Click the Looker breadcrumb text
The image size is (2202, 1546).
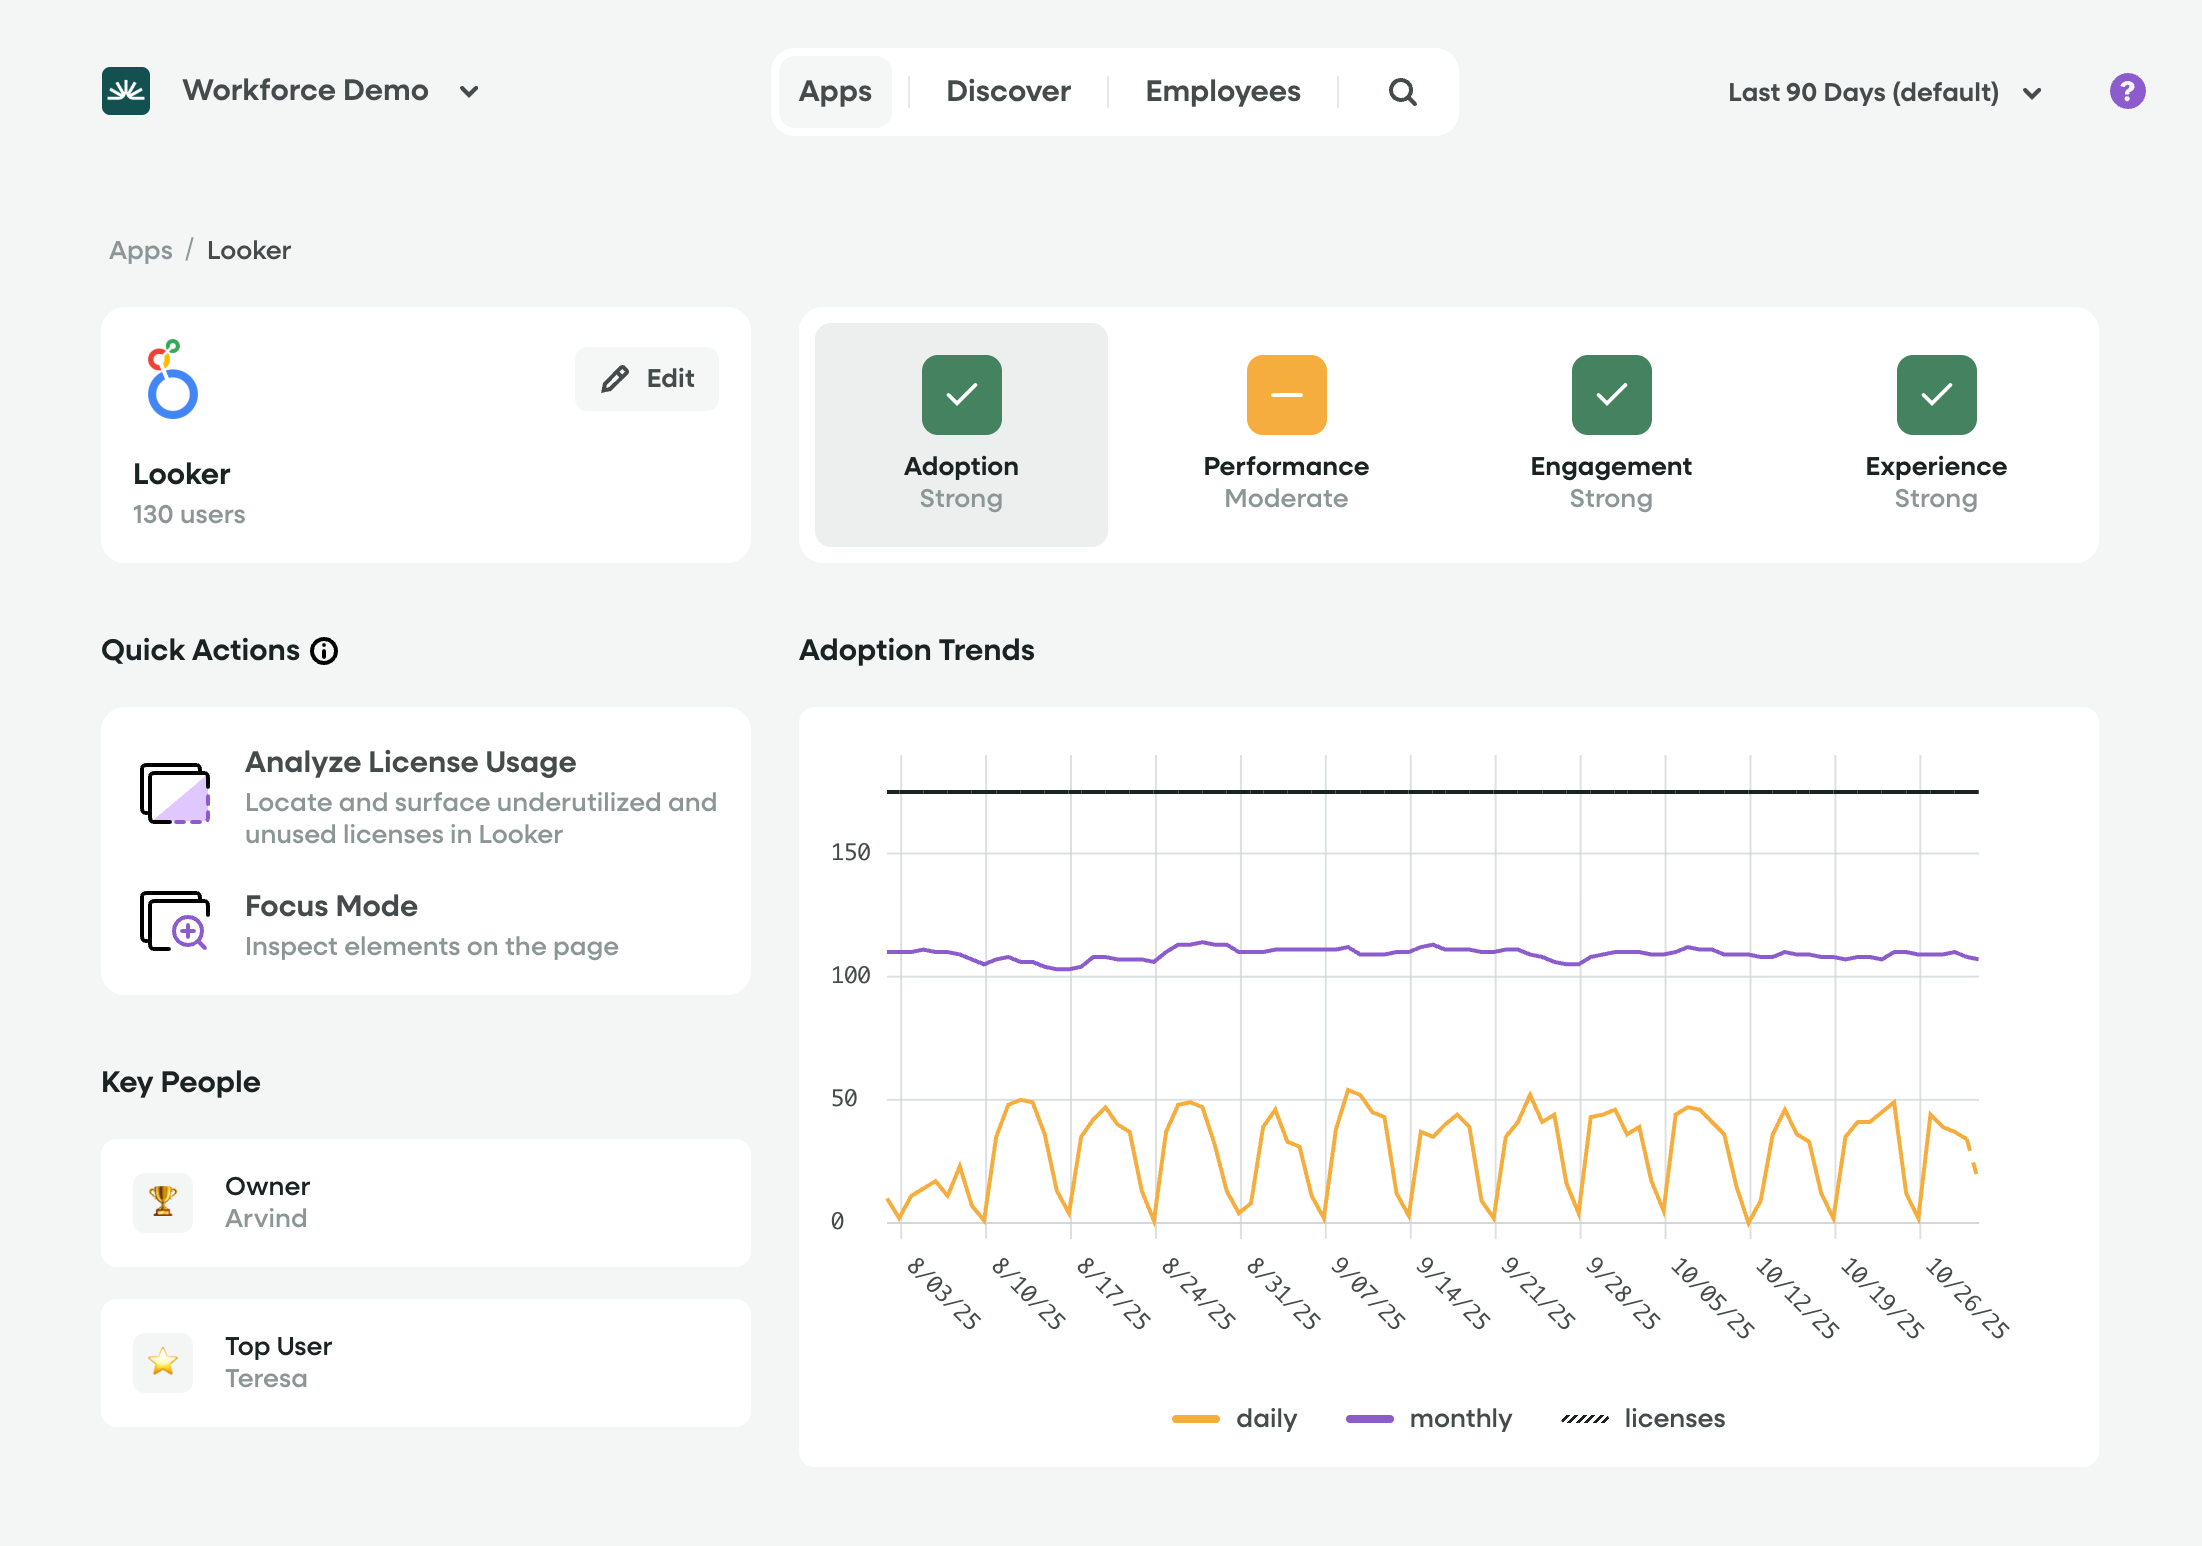(x=249, y=251)
